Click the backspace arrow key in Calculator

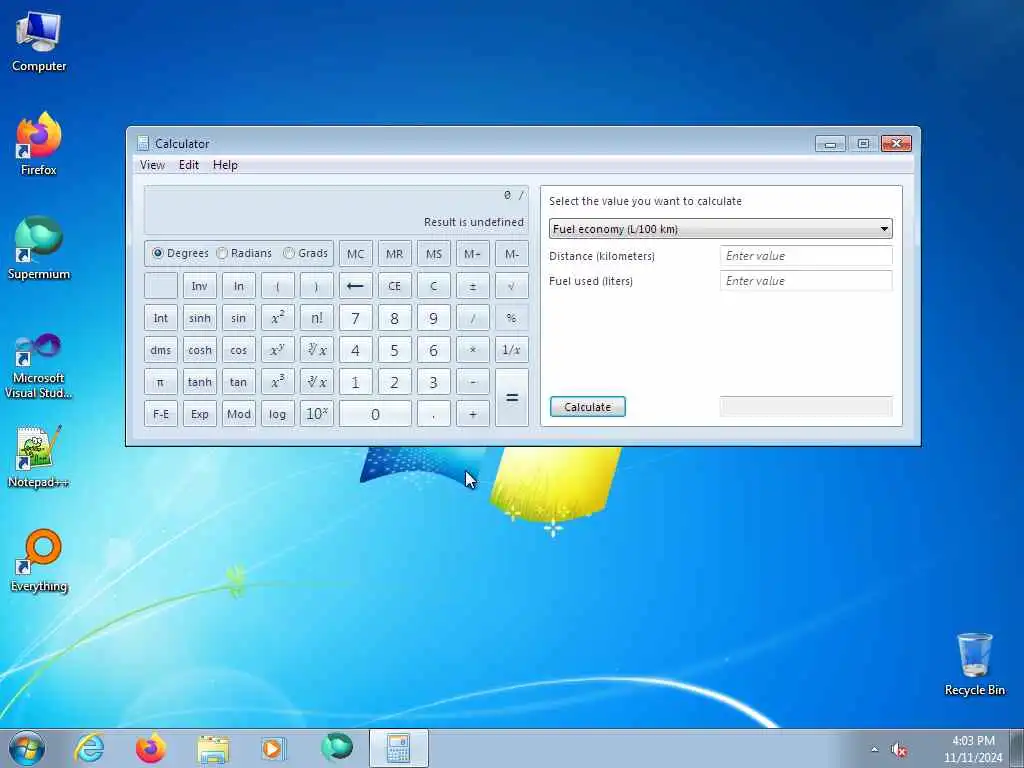tap(355, 286)
